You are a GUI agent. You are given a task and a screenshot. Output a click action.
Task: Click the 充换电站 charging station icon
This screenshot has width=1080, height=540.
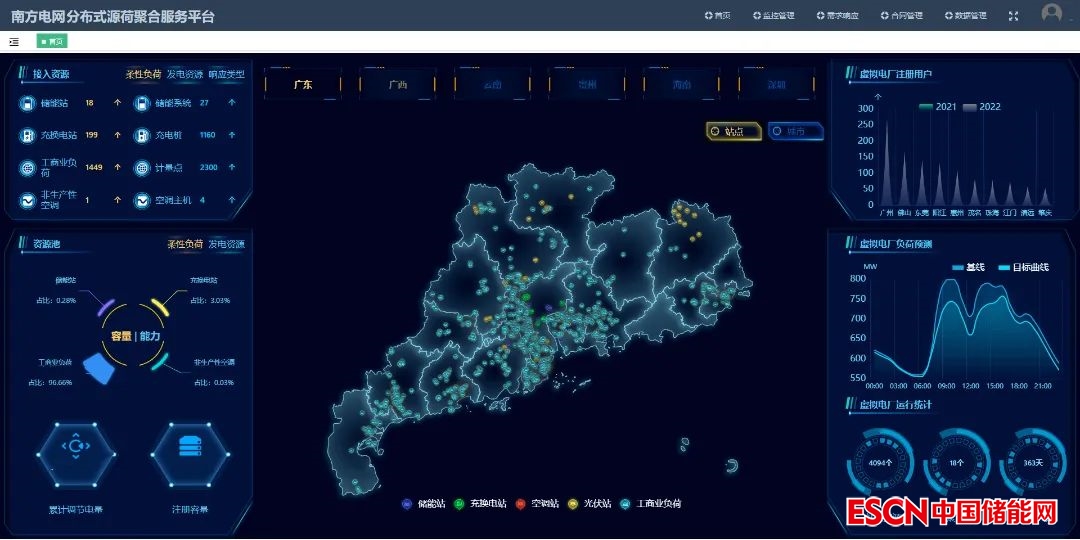(x=27, y=135)
